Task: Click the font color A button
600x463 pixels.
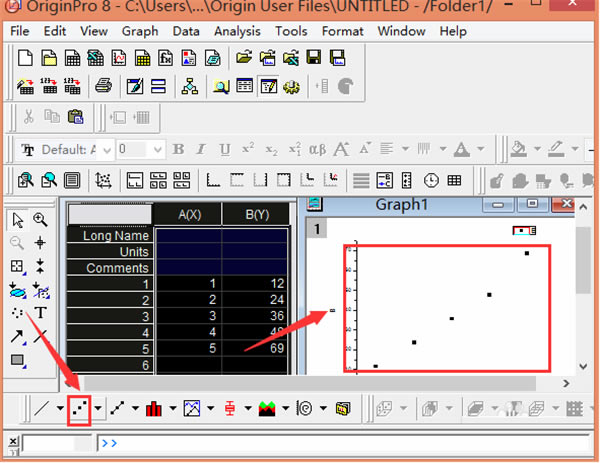Action: coord(462,149)
